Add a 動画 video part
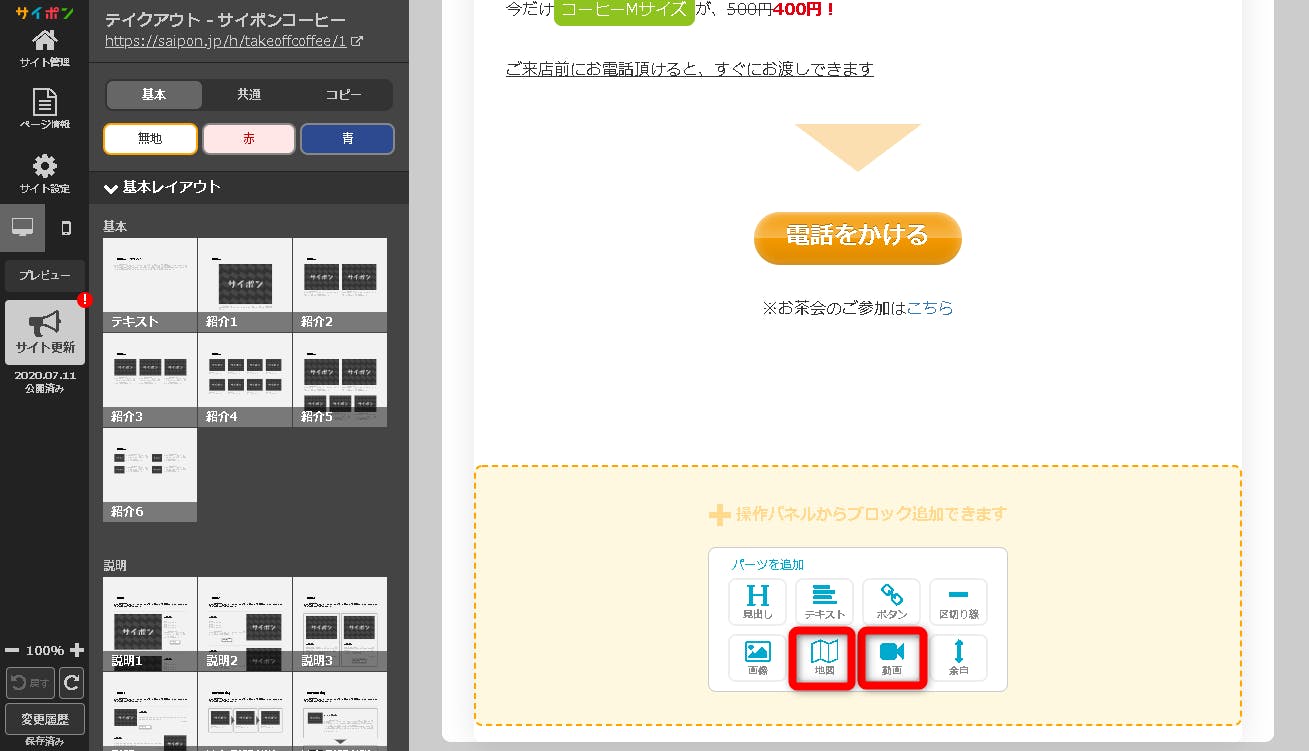The image size is (1309, 751). (x=891, y=658)
